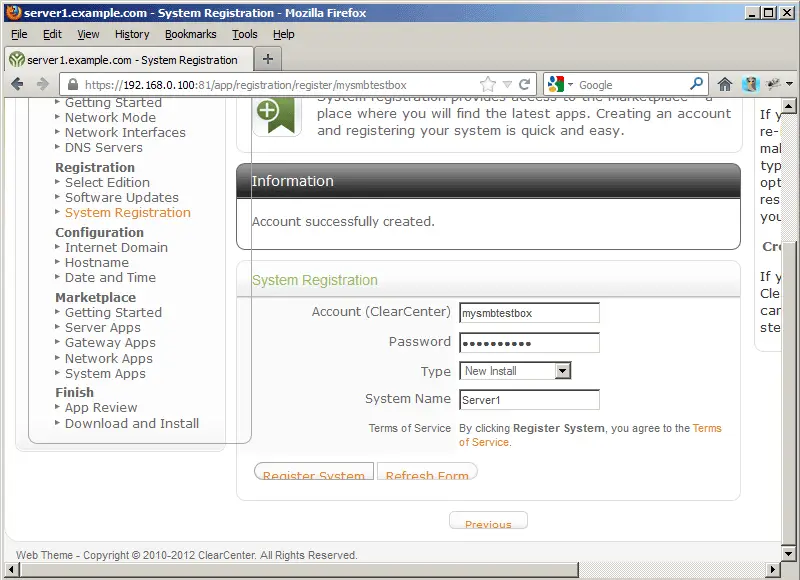Screen dimensions: 800x580
Task: Click into the System Name field
Action: point(529,400)
